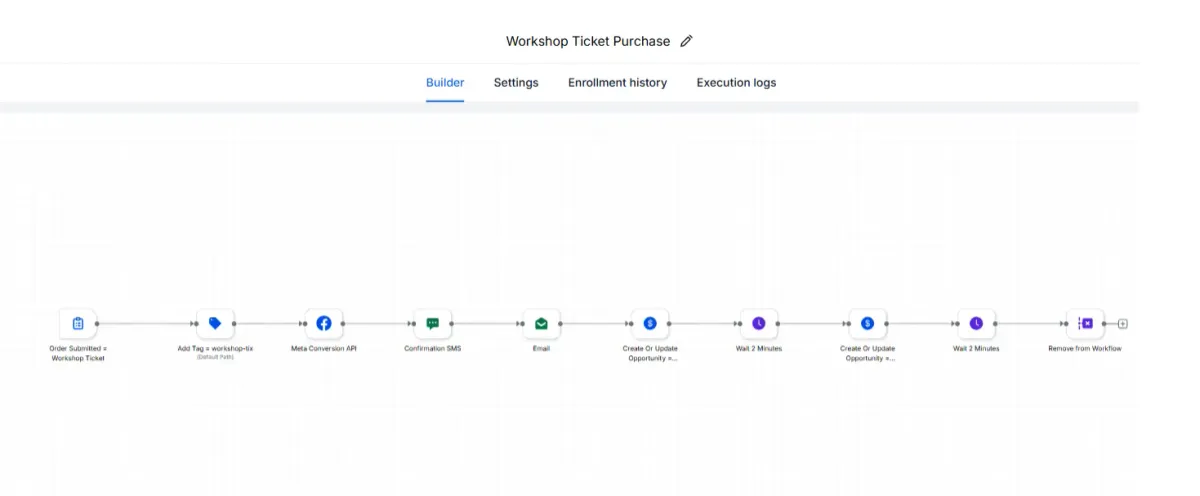Switch to the Builder tab
The image size is (1200, 496).
(x=445, y=83)
